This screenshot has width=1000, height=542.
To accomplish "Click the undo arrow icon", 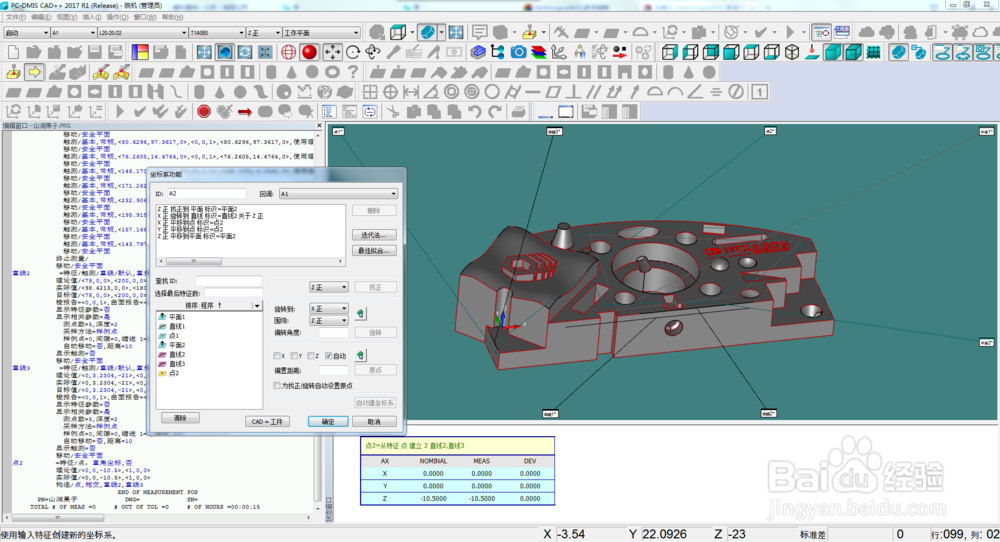I will click(x=474, y=112).
